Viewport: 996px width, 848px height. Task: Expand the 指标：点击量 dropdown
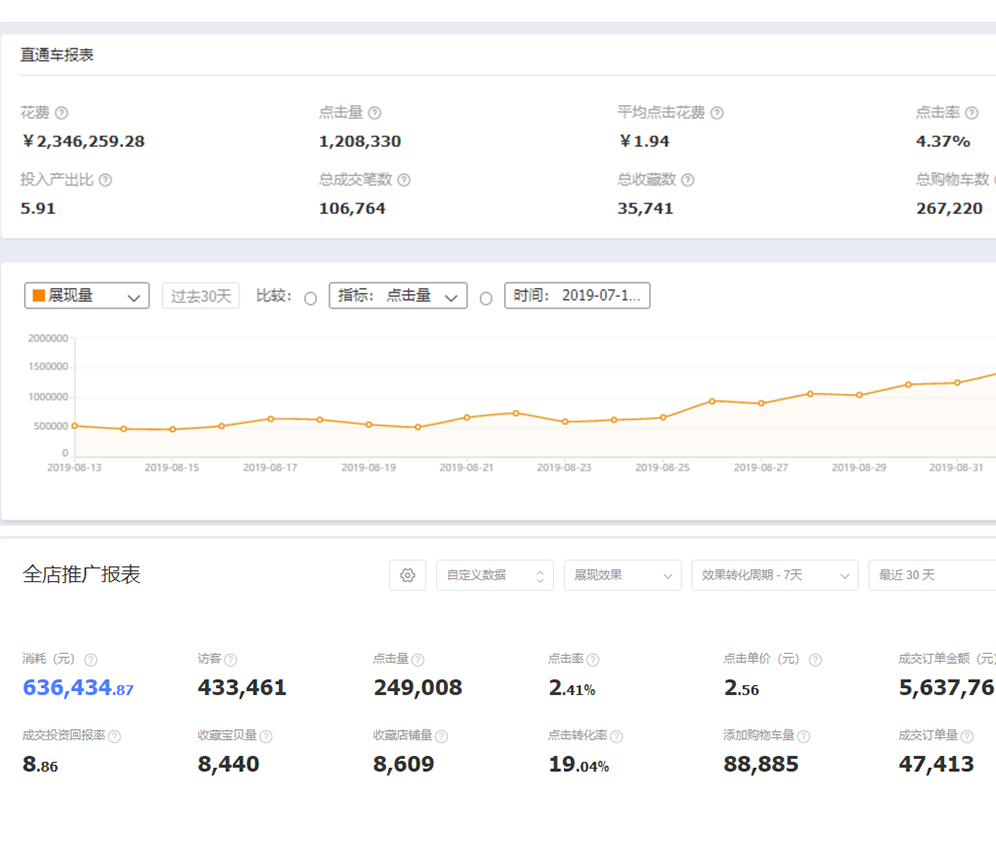(x=398, y=296)
